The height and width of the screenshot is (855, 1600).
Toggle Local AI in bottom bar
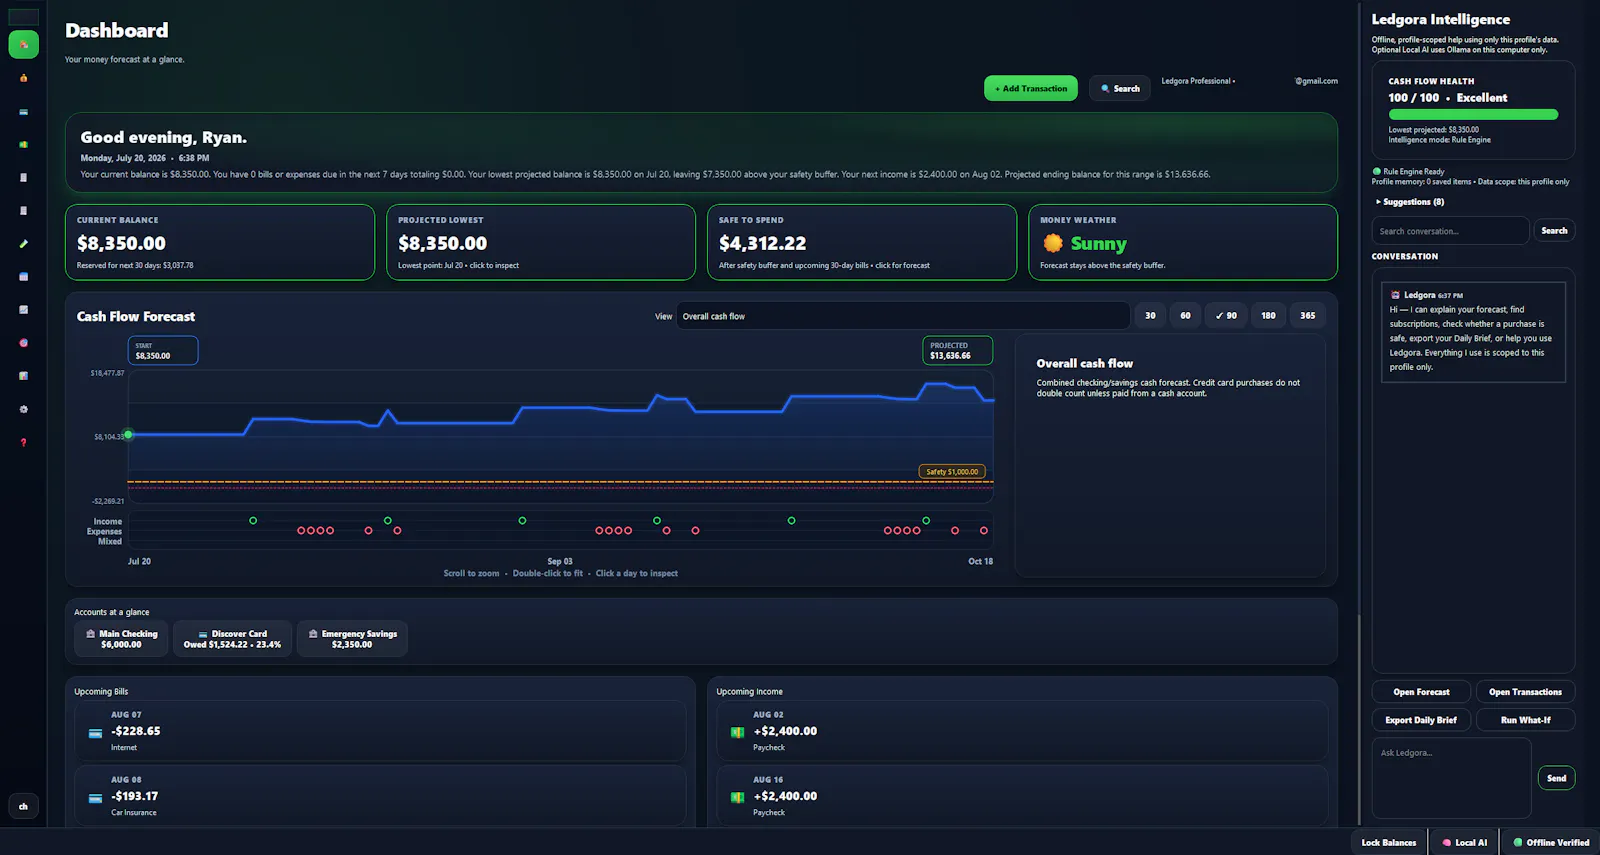1464,842
